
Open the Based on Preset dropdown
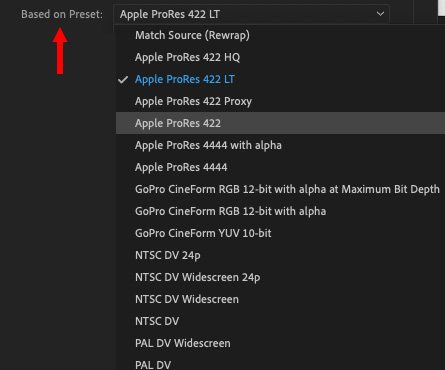251,14
